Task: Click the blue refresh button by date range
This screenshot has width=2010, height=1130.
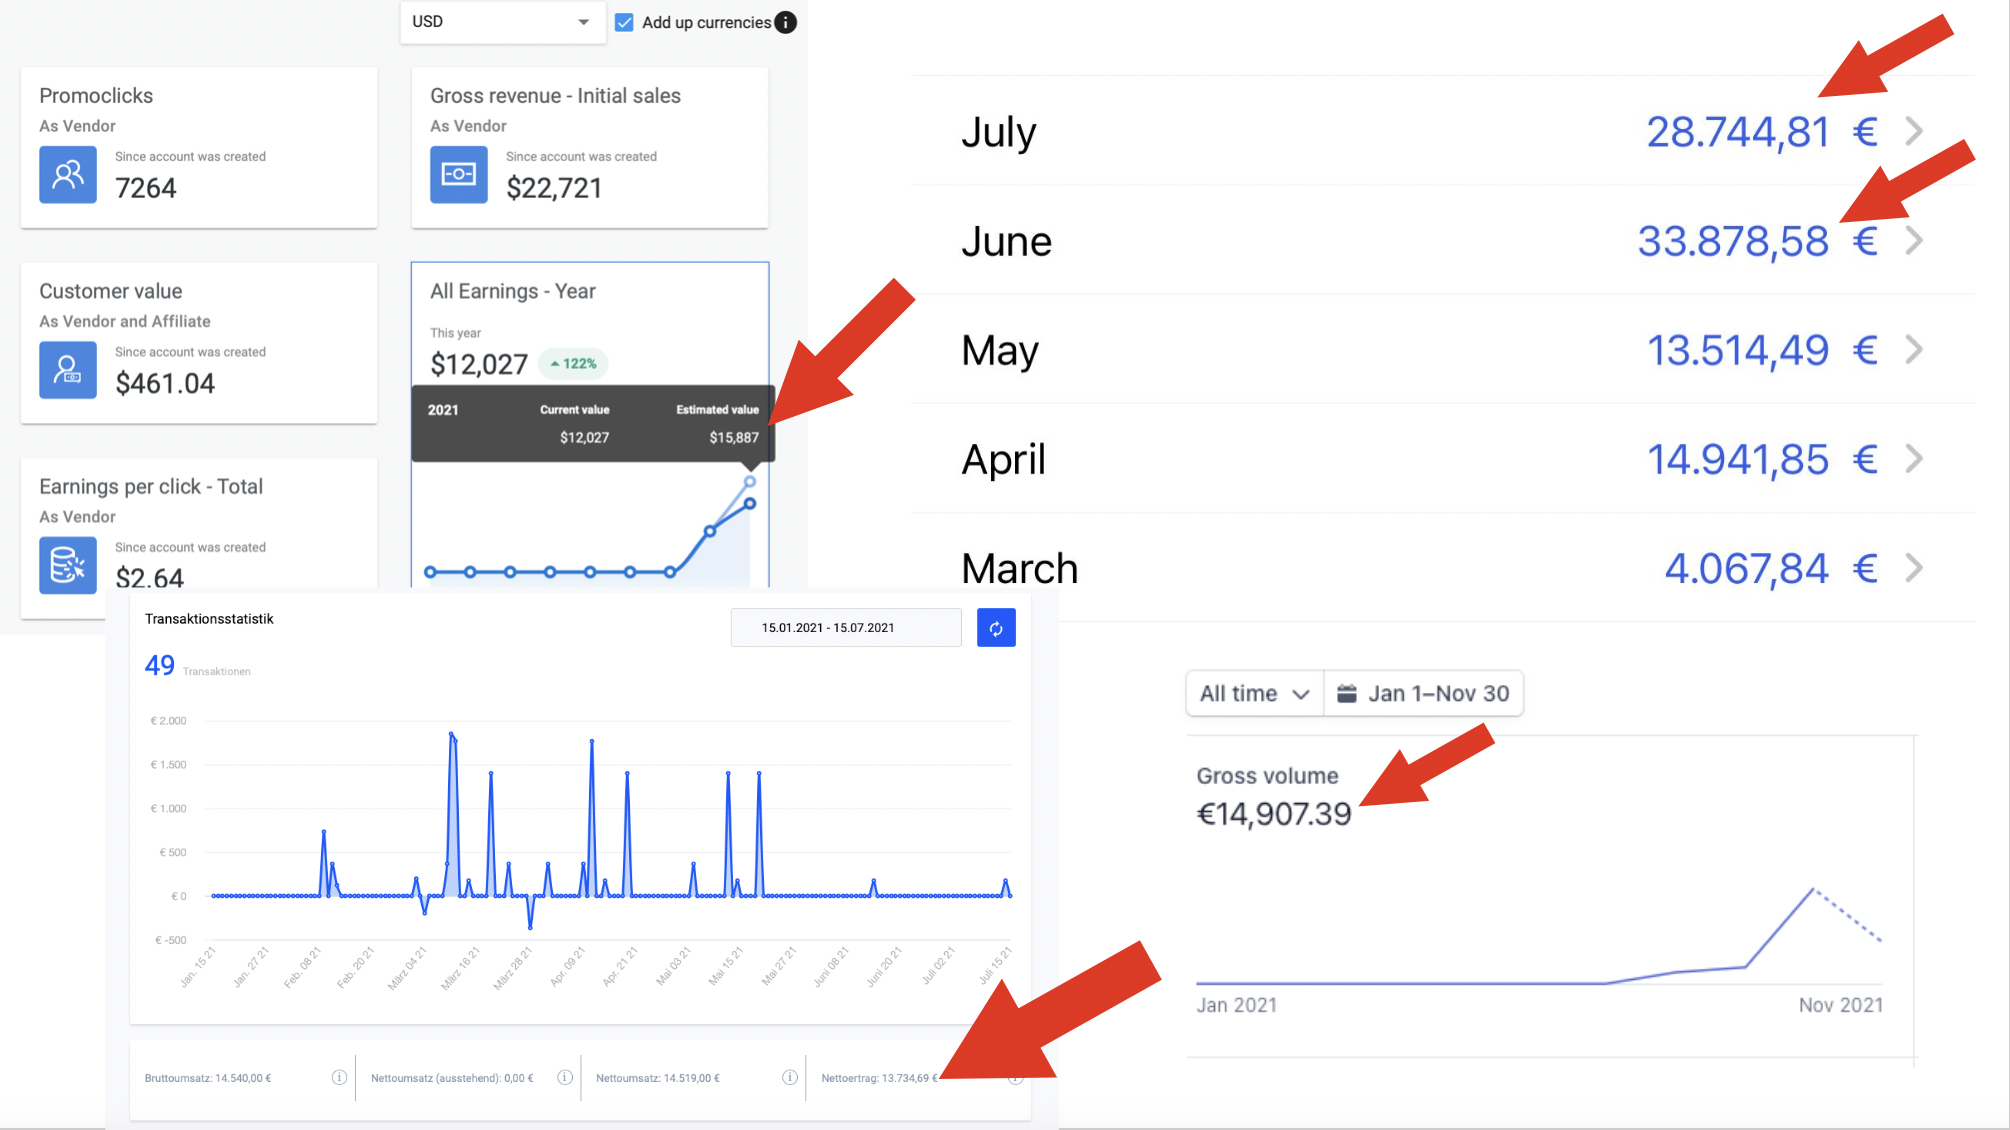Action: pyautogui.click(x=996, y=628)
